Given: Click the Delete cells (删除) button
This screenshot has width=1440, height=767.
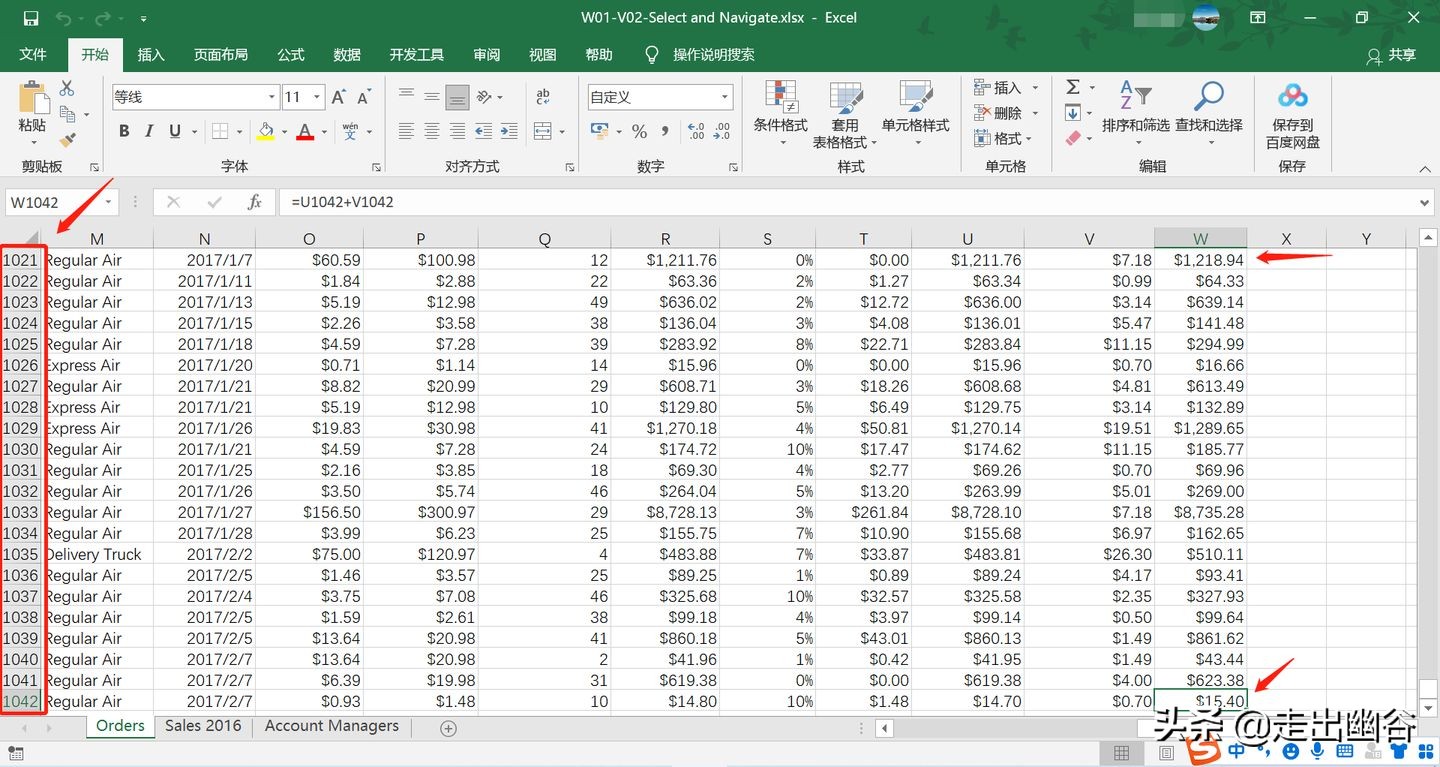Looking at the screenshot, I should (x=1006, y=113).
